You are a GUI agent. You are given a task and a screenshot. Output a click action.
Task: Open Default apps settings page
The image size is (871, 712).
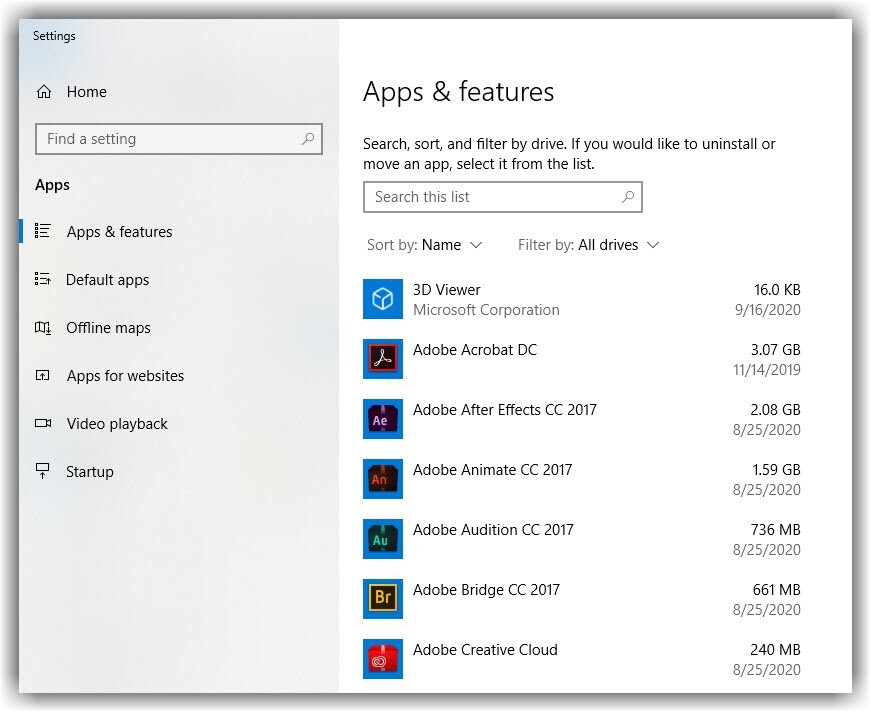(x=107, y=280)
